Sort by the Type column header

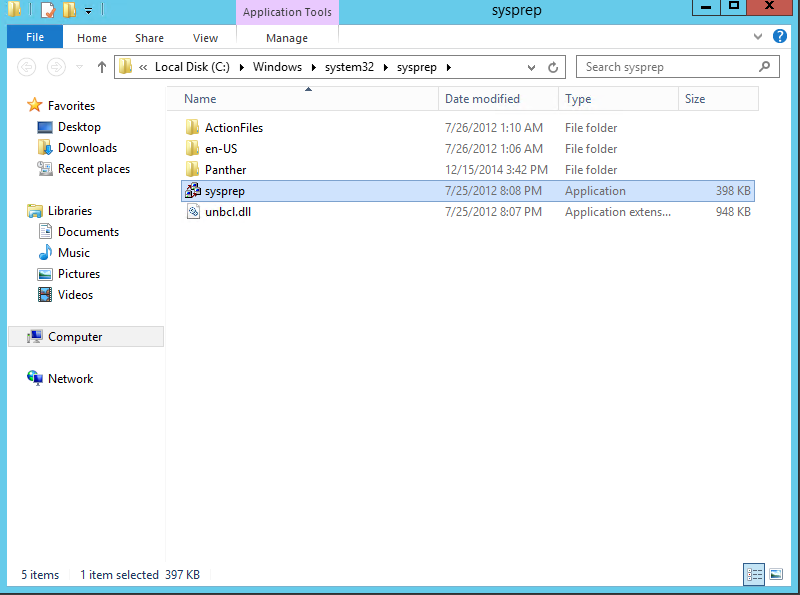tap(618, 98)
